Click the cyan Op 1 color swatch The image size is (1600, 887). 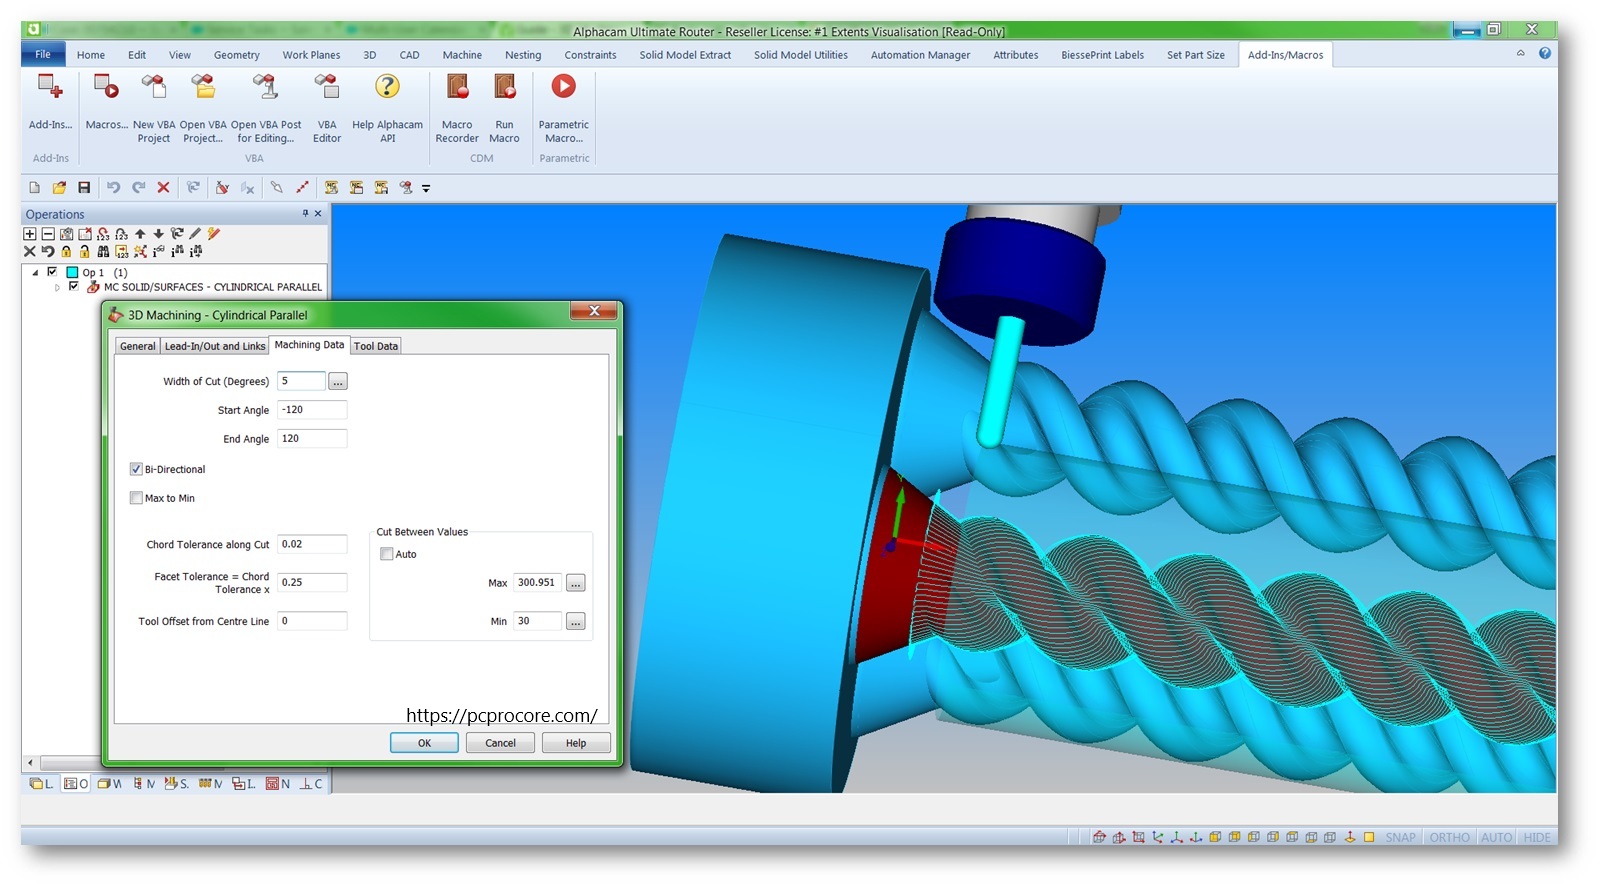coord(72,272)
